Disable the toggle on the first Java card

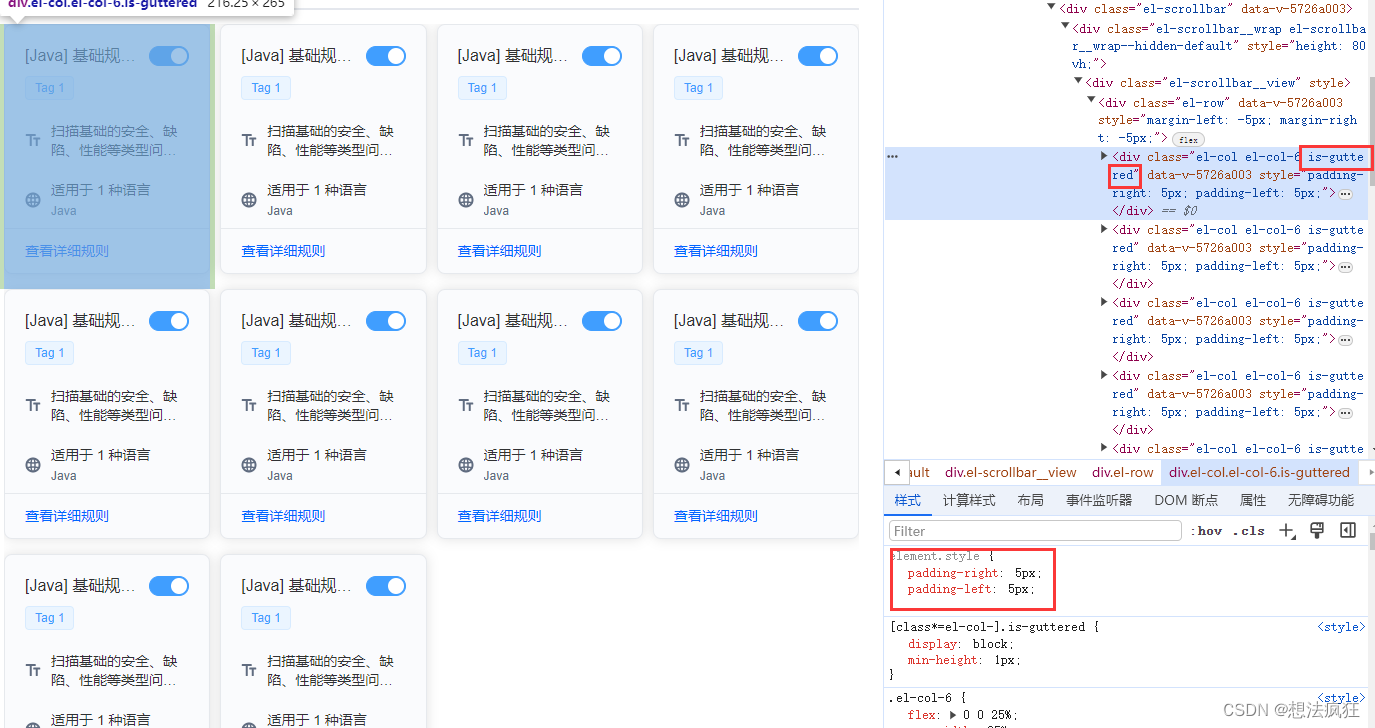coord(168,55)
